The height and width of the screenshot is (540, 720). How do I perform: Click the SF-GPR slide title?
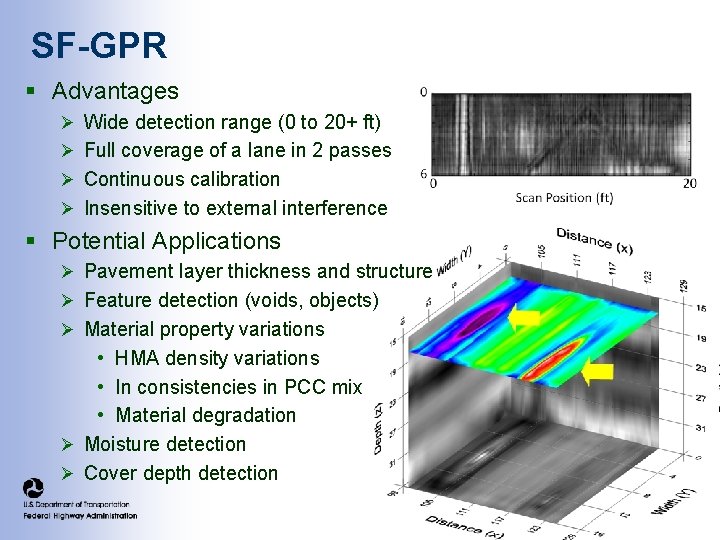99,45
